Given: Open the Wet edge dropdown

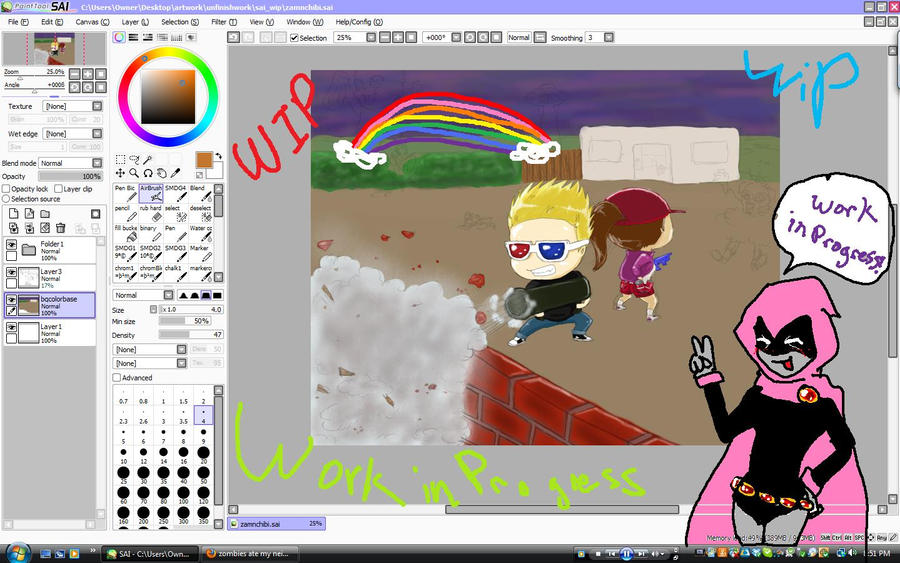Looking at the screenshot, I should [72, 134].
